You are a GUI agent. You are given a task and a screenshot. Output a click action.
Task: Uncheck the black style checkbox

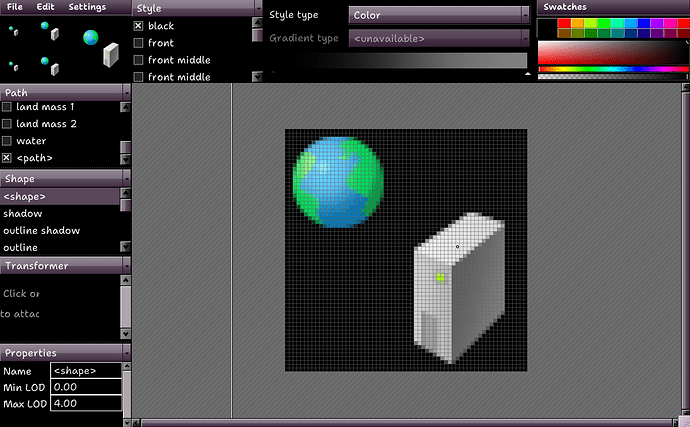coord(138,26)
